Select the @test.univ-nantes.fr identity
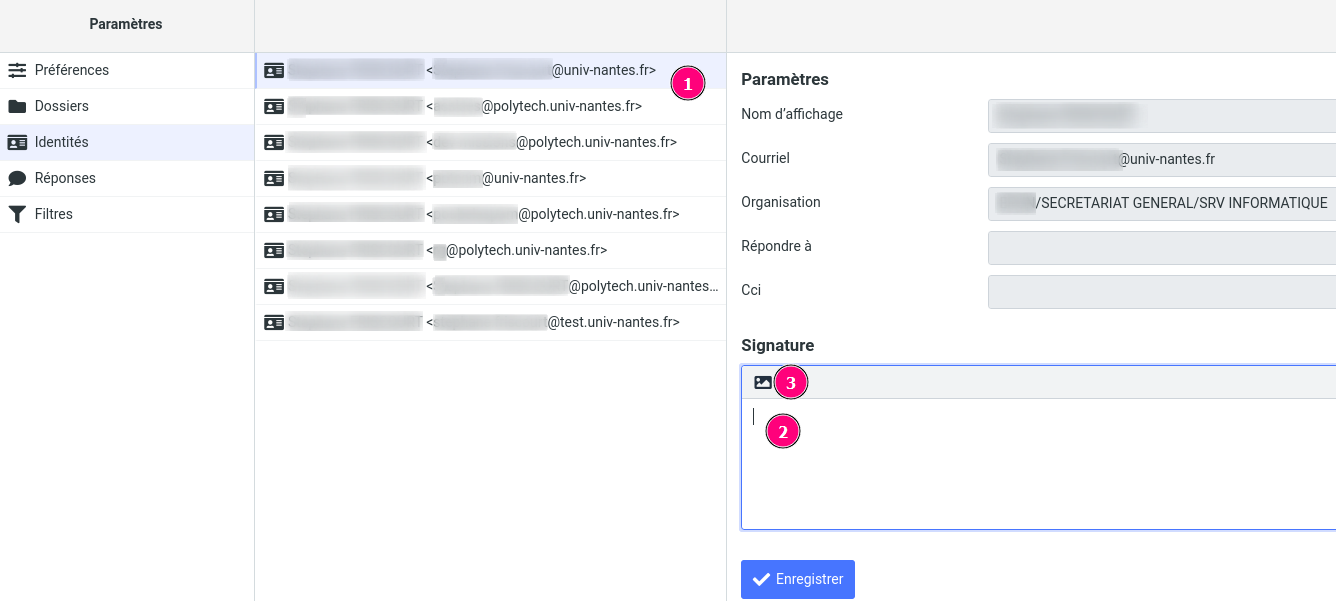The height and width of the screenshot is (601, 1336). click(x=490, y=322)
